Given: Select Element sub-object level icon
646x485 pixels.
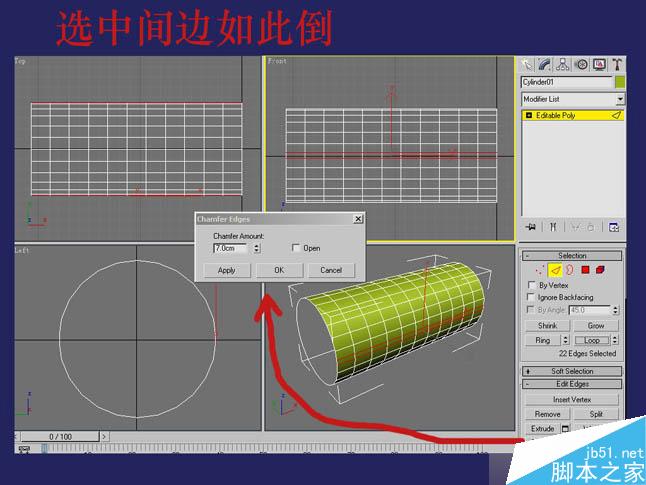Looking at the screenshot, I should [x=600, y=270].
